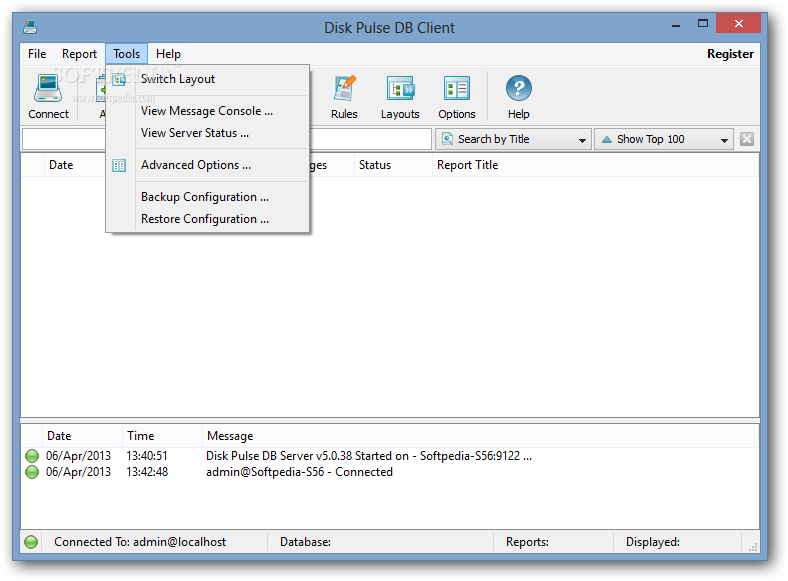Maximize the Disk Pulse DB Client window
Screen dimensions: 788x581
pos(703,24)
